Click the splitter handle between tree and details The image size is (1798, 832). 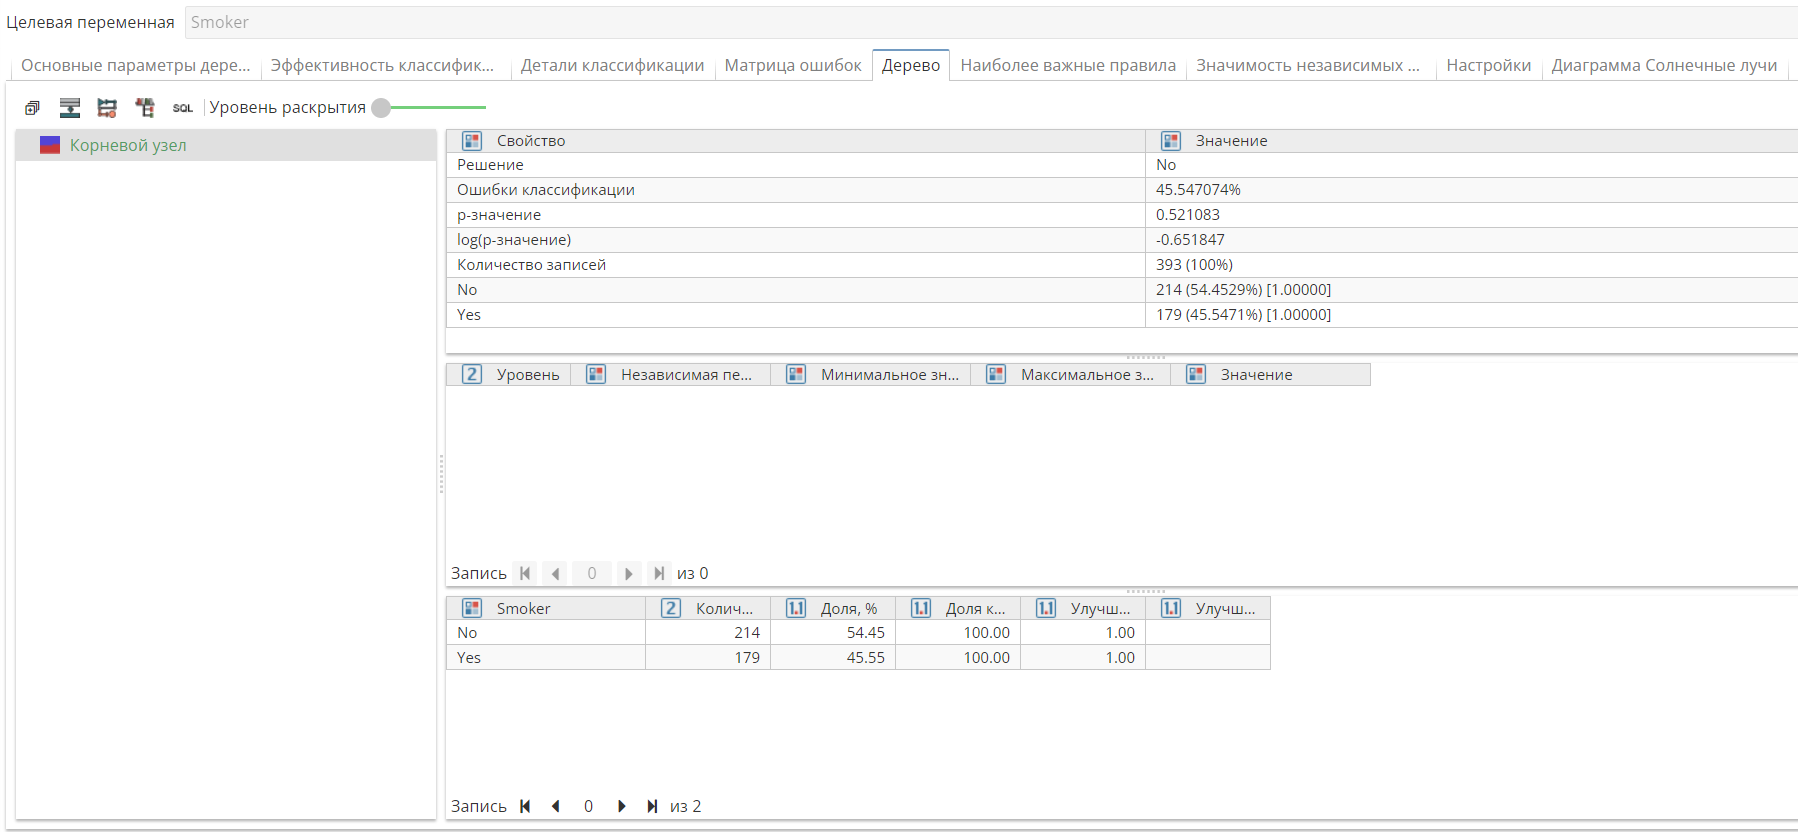click(441, 474)
